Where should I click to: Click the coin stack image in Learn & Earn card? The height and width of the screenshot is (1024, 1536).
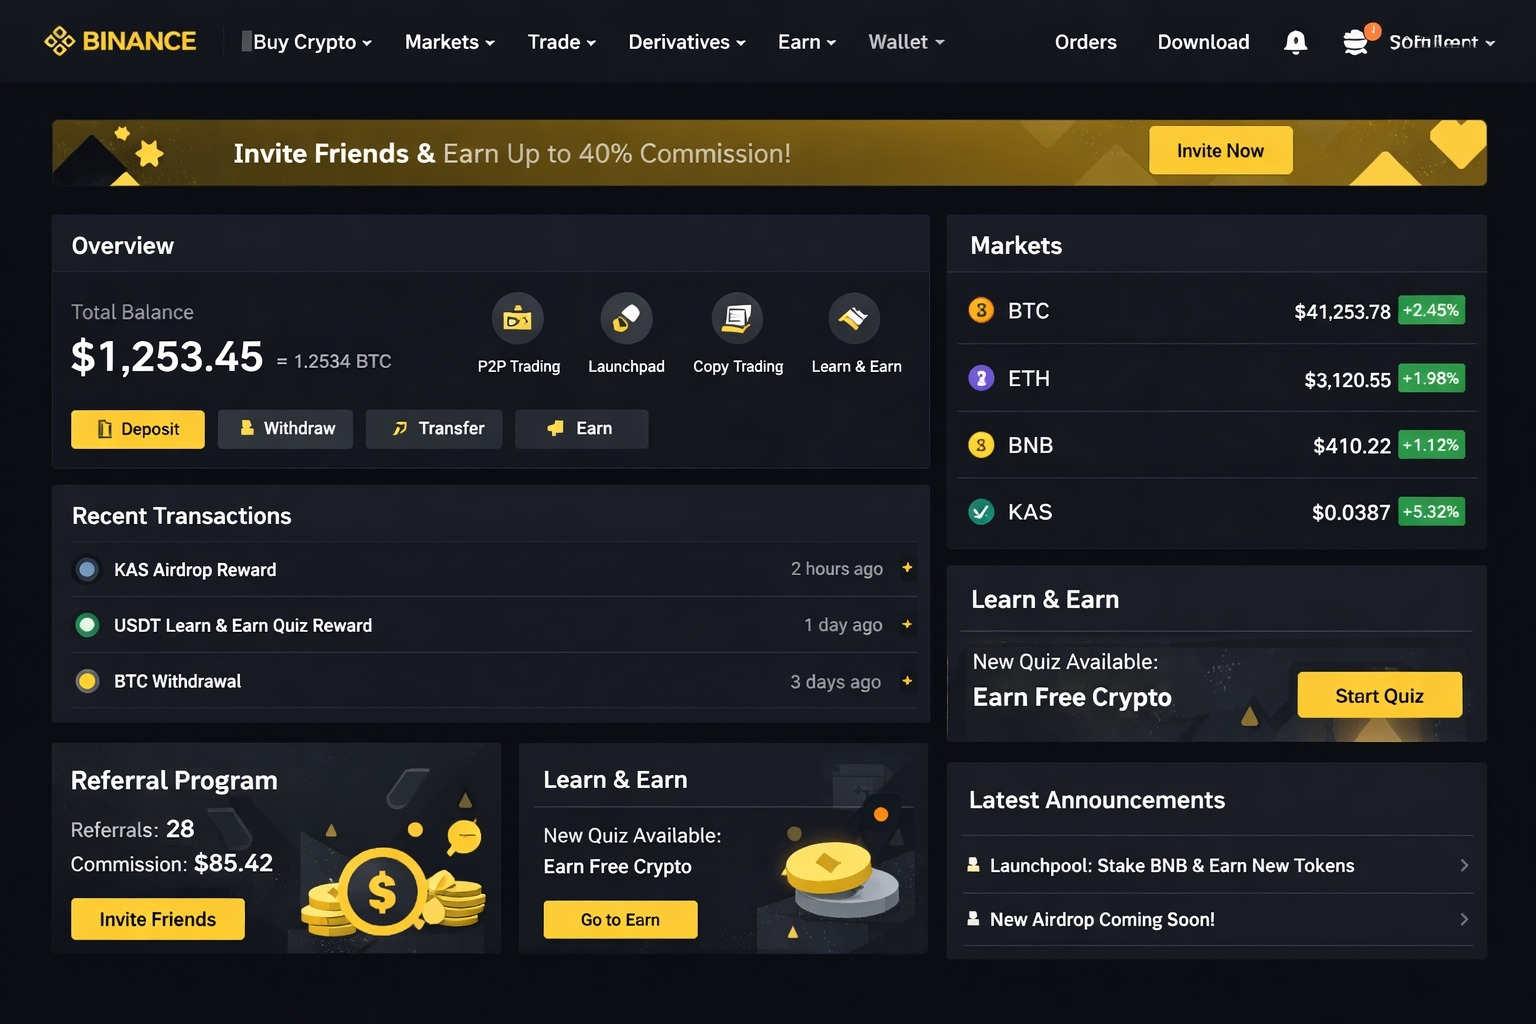(x=843, y=880)
